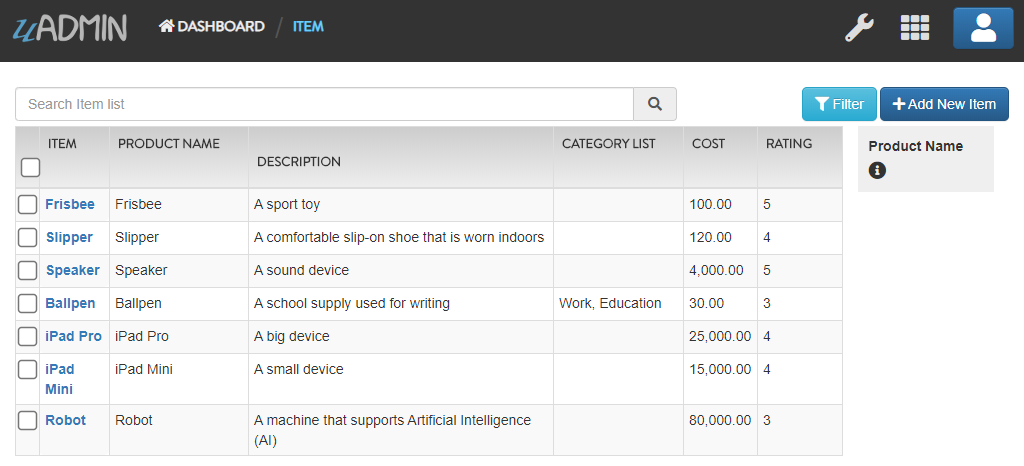Click the Search Item list field

click(x=325, y=104)
